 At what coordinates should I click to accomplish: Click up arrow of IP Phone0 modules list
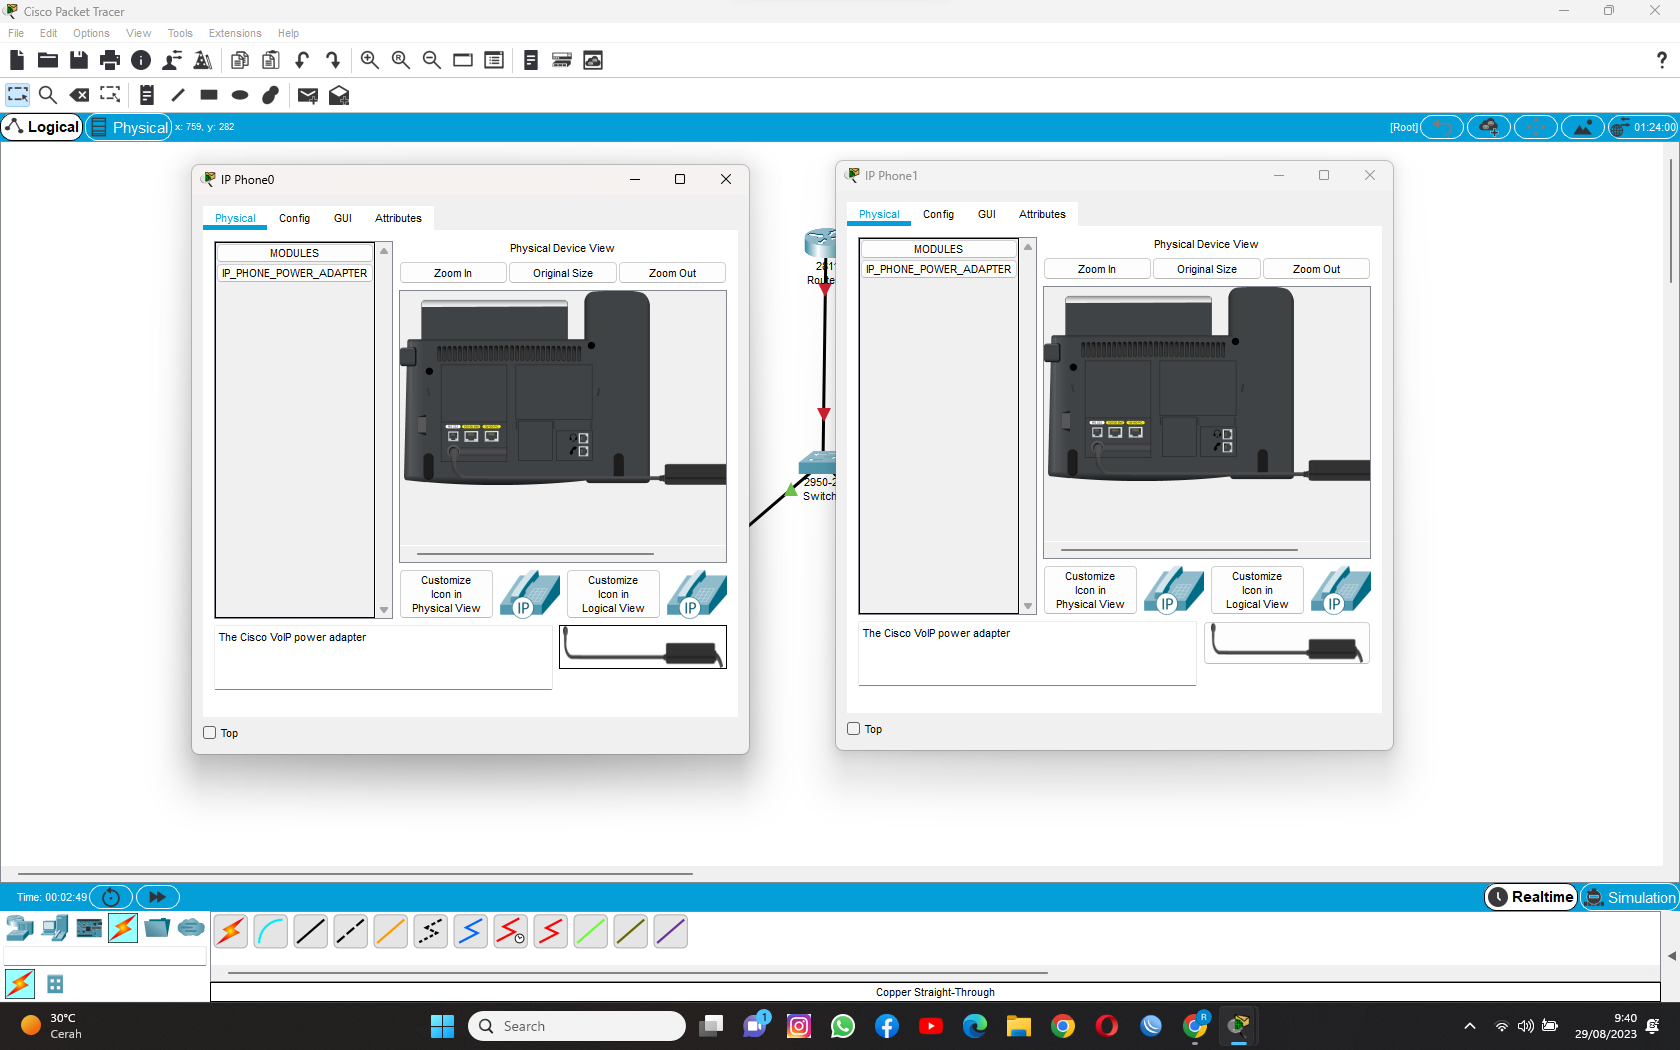pyautogui.click(x=384, y=250)
